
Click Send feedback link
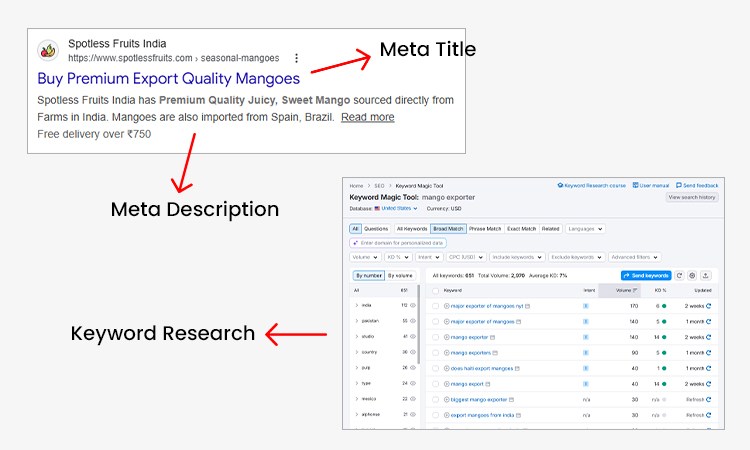click(x=697, y=185)
